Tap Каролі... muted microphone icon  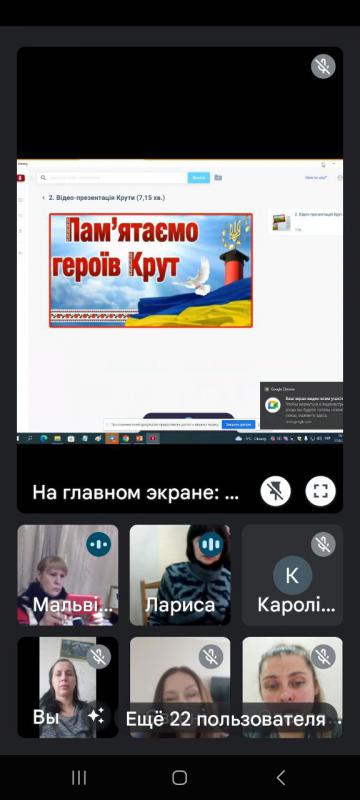coord(323,544)
